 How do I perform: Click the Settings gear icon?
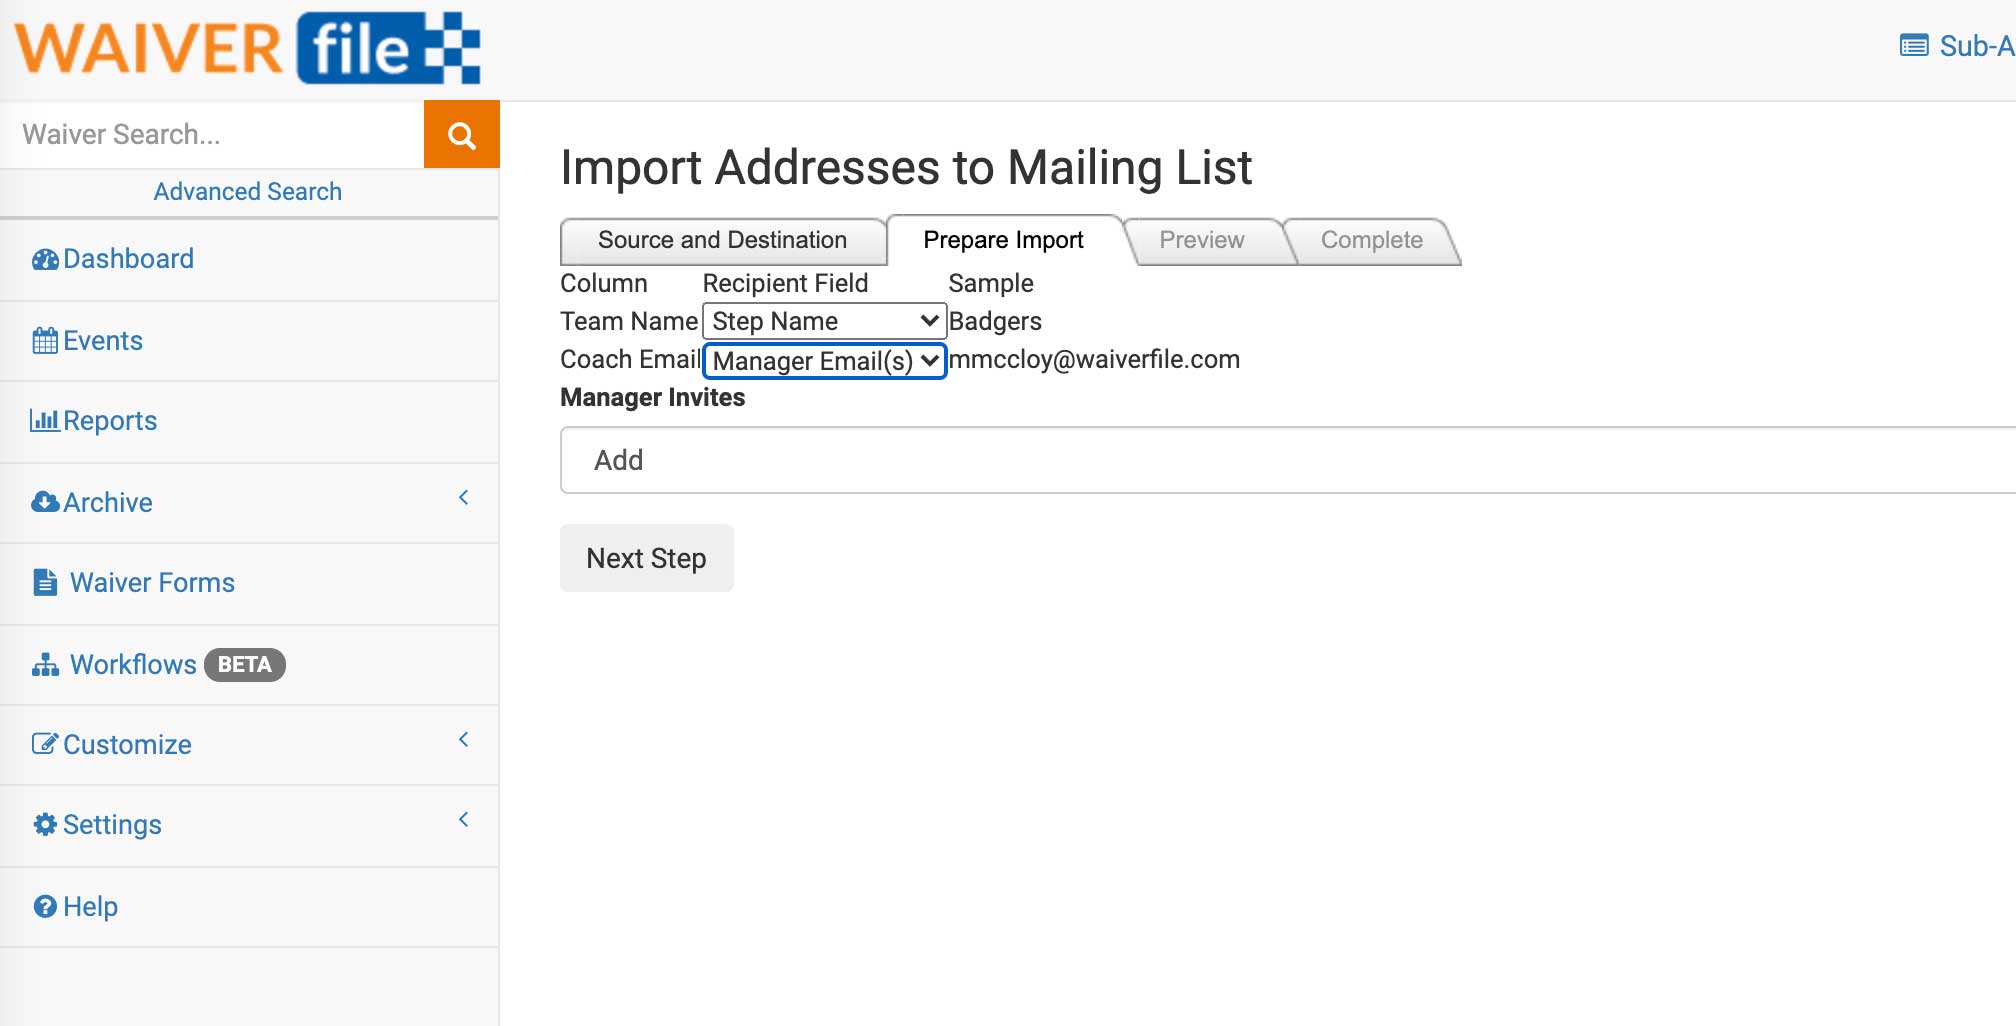(44, 824)
